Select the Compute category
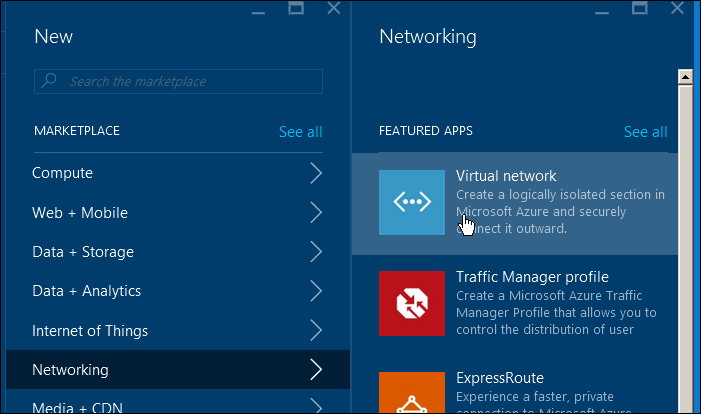 (x=178, y=173)
